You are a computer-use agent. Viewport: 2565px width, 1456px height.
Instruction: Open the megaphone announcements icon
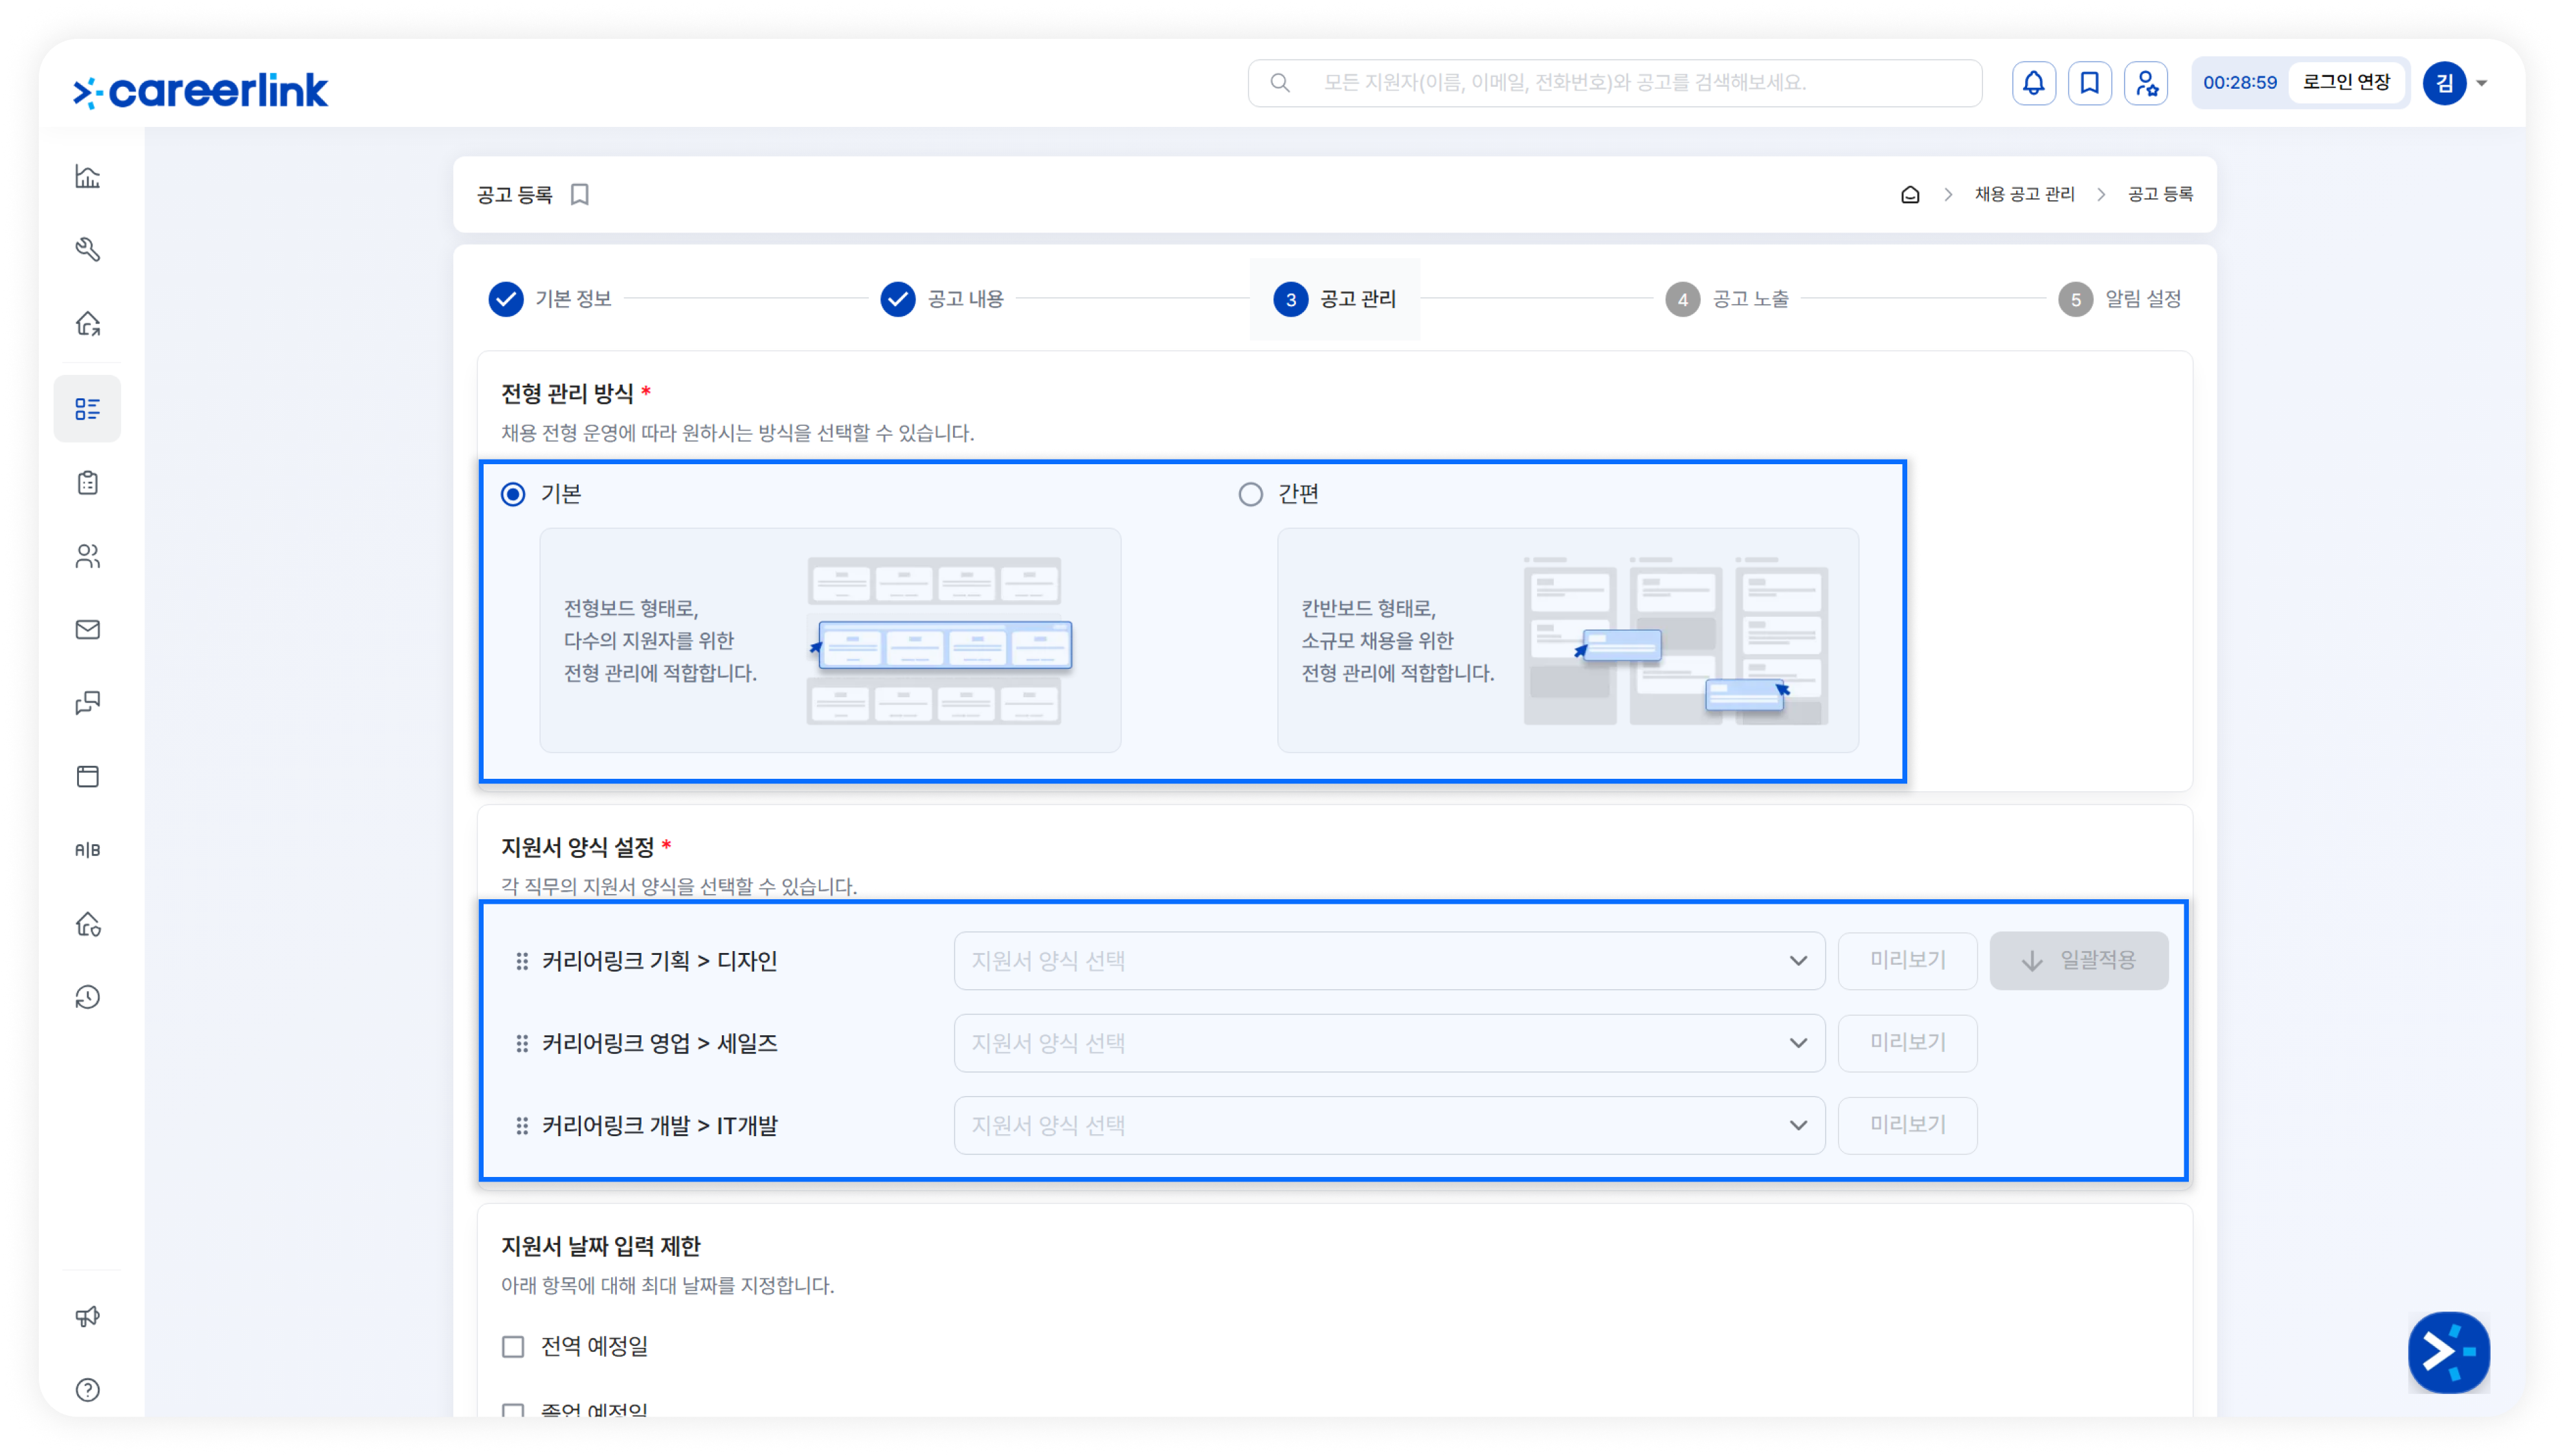click(x=88, y=1316)
